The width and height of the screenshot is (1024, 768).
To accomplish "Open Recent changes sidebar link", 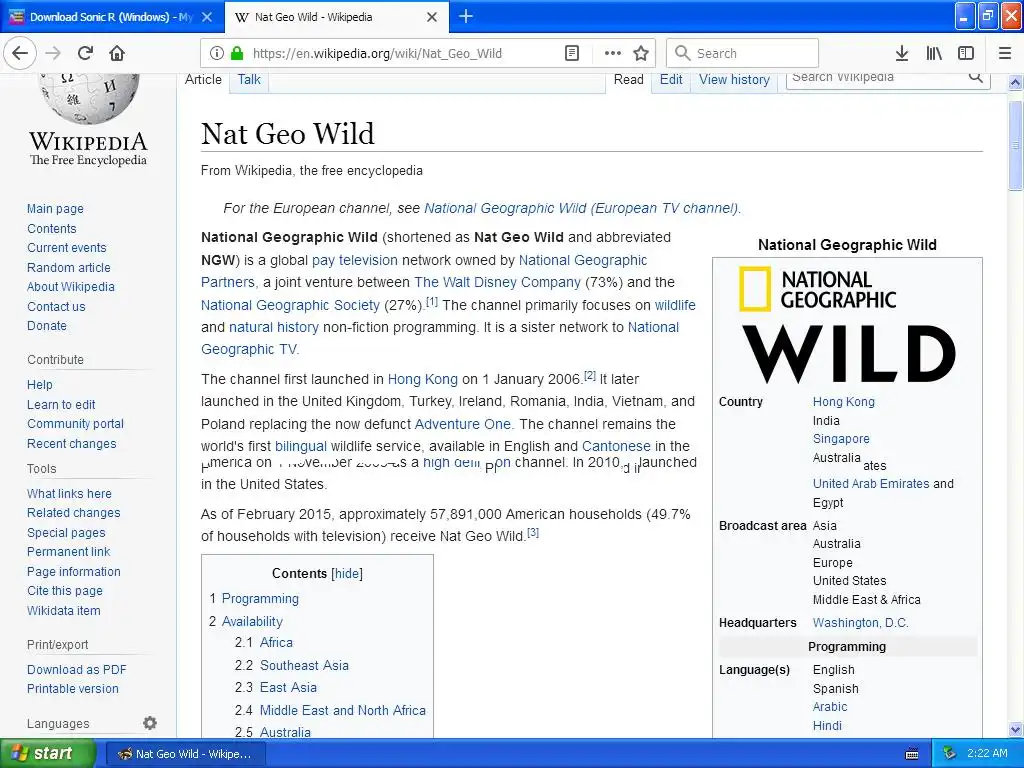I will (x=72, y=444).
